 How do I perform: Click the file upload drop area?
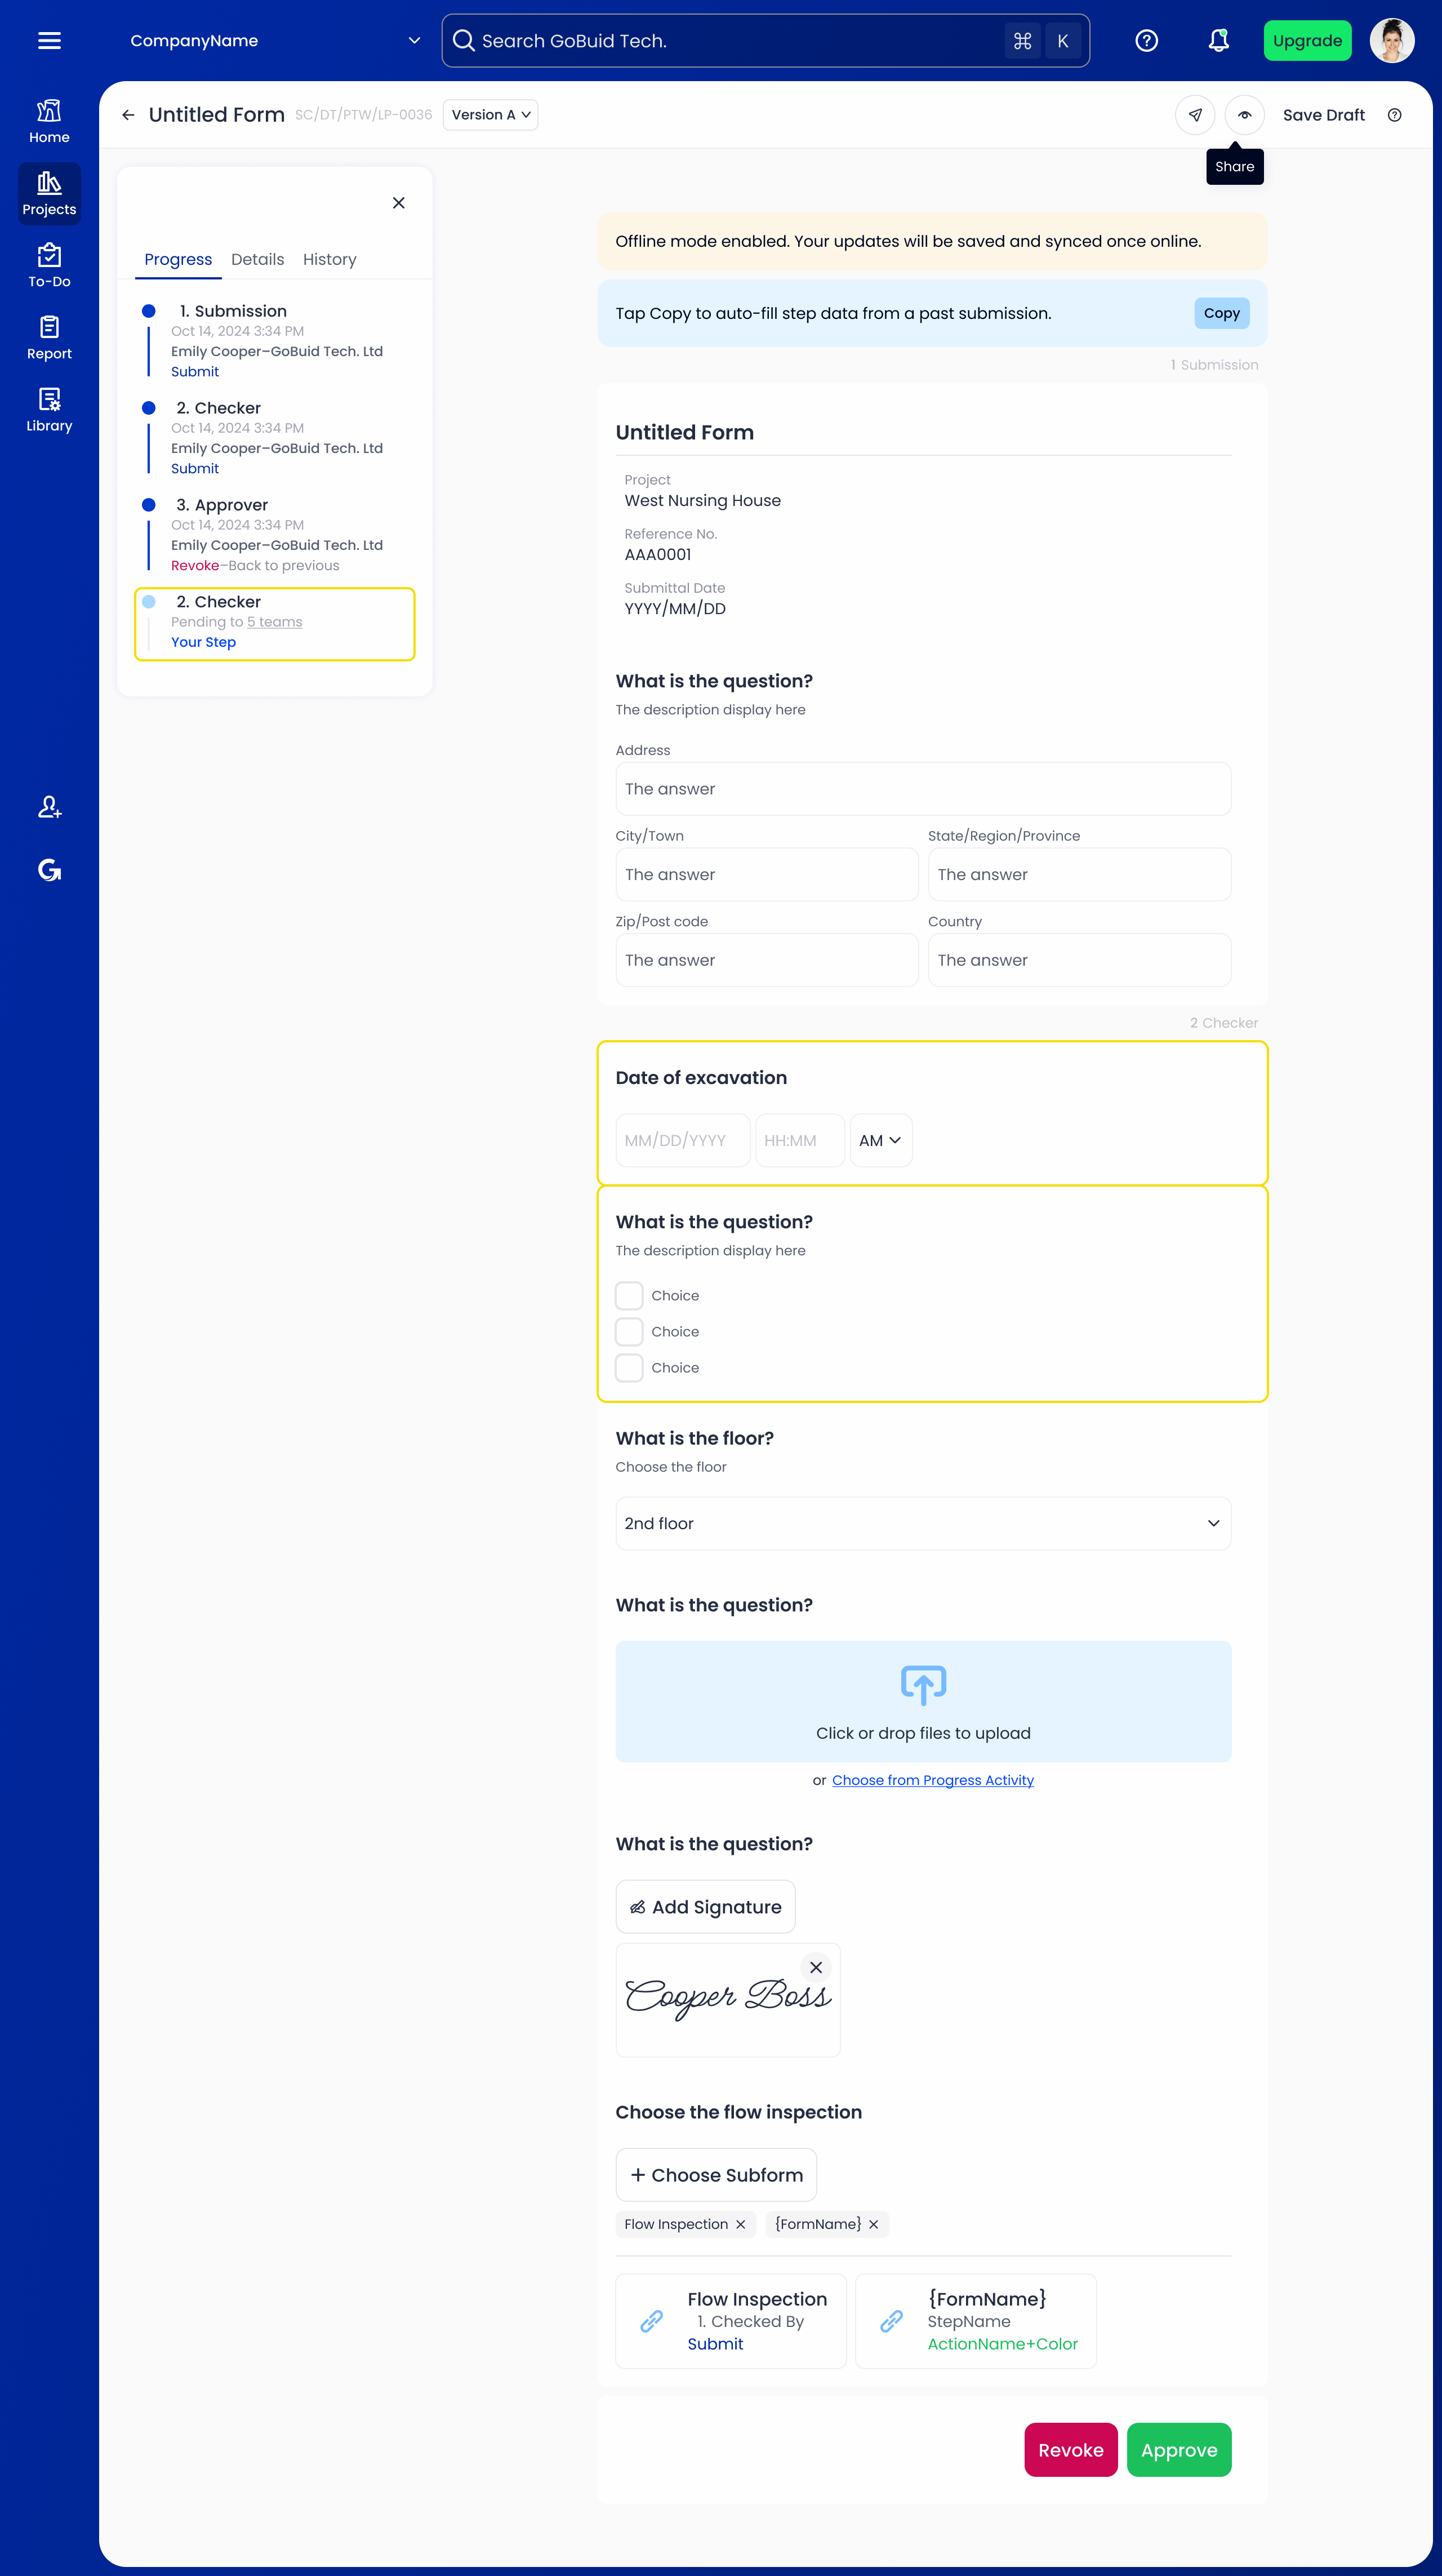click(x=923, y=1702)
